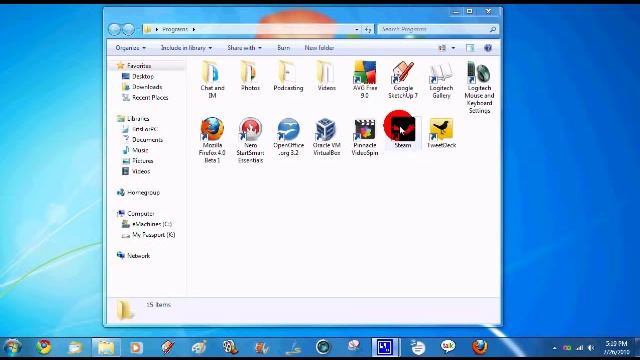Select Computer in the navigation pane
This screenshot has width=640, height=360.
coord(141,214)
